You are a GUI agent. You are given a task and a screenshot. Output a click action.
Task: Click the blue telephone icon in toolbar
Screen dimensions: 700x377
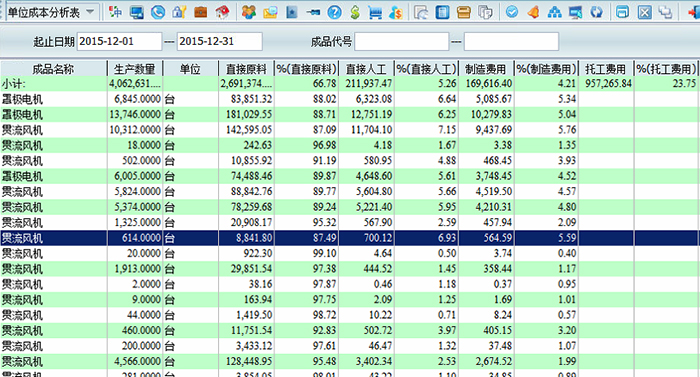pyautogui.click(x=158, y=12)
